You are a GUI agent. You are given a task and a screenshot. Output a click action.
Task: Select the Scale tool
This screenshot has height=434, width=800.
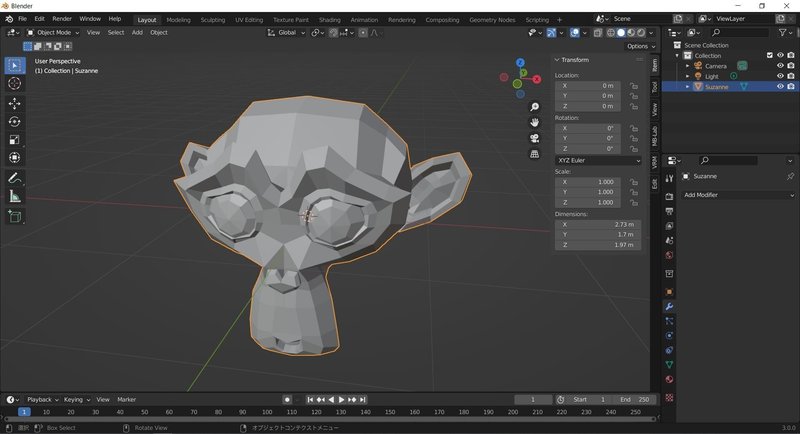15,139
